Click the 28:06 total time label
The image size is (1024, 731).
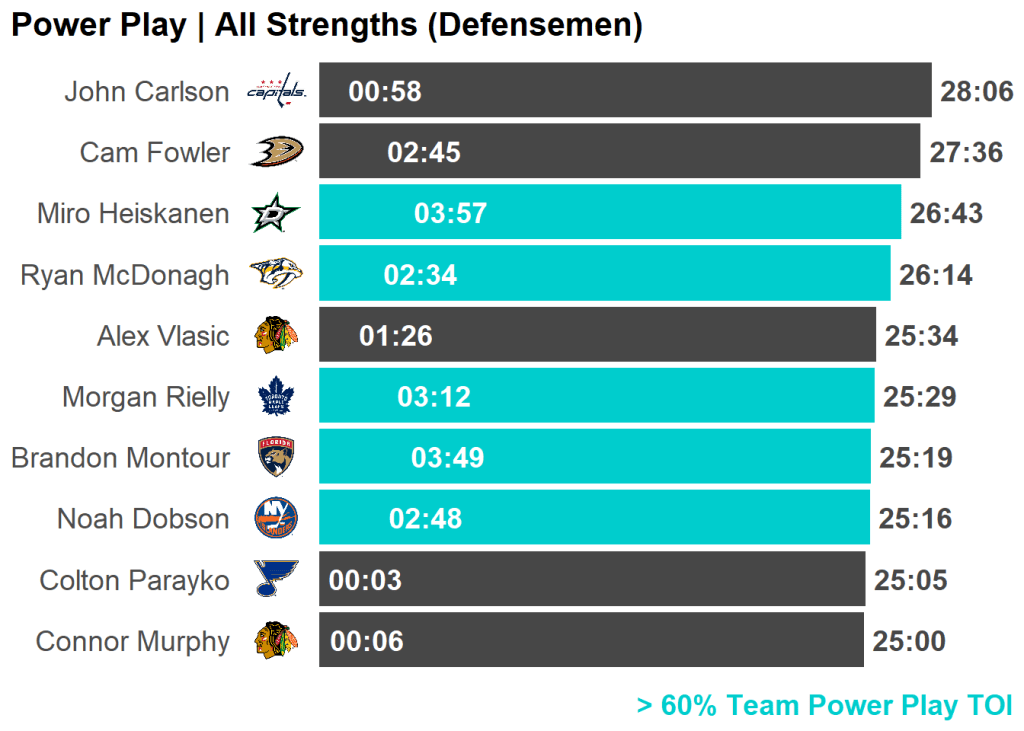click(977, 92)
